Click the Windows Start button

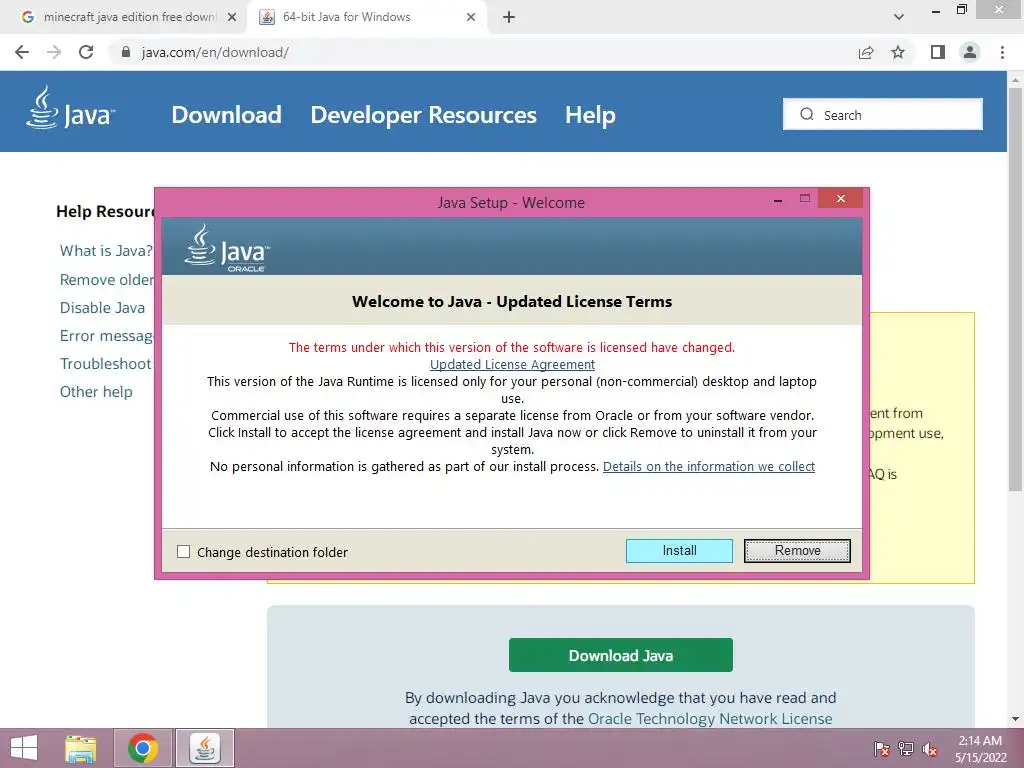click(24, 748)
